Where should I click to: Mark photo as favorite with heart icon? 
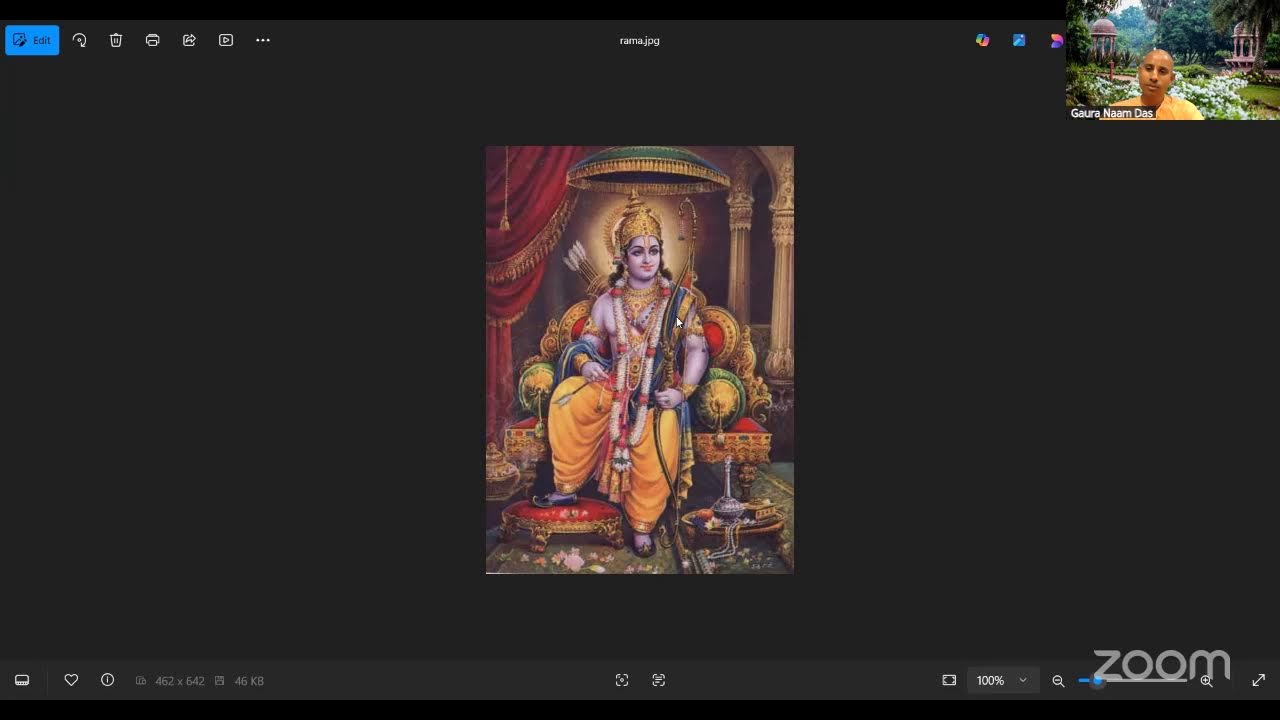pos(71,680)
